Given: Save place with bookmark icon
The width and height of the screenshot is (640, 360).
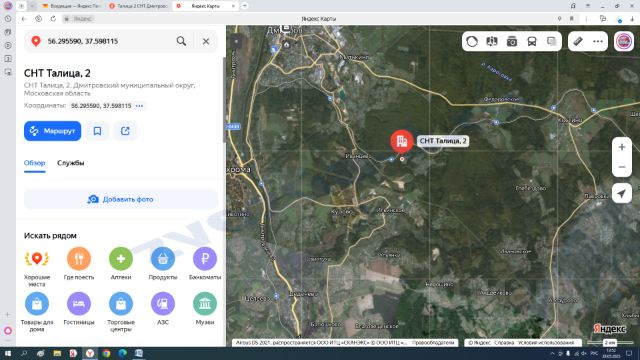Looking at the screenshot, I should tap(97, 131).
